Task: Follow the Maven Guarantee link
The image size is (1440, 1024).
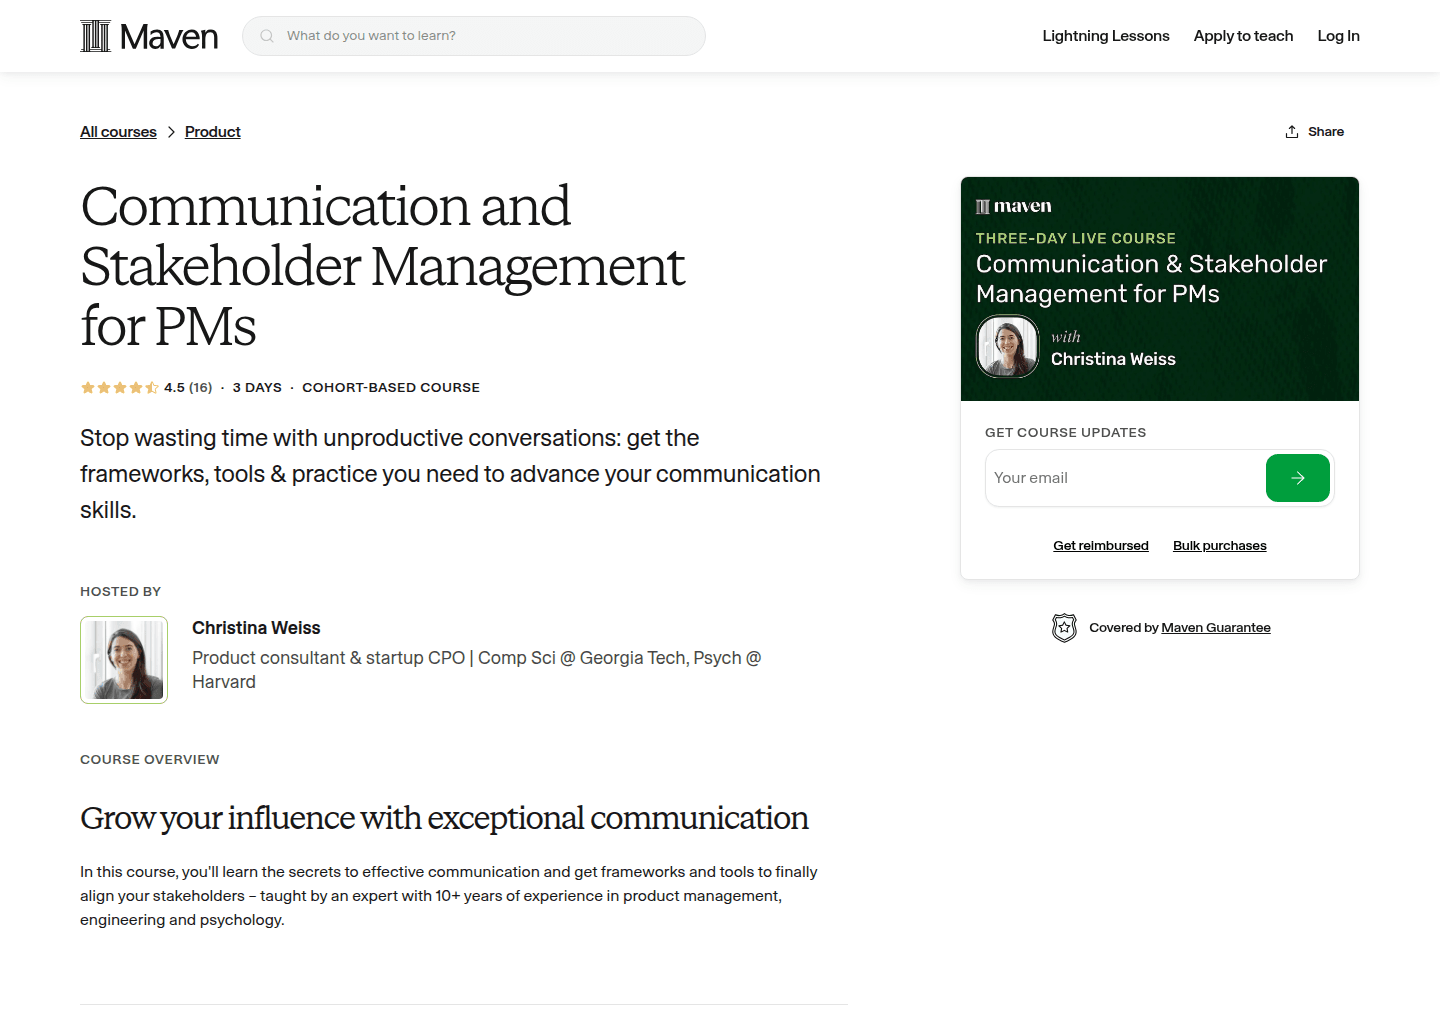Action: coord(1216,627)
